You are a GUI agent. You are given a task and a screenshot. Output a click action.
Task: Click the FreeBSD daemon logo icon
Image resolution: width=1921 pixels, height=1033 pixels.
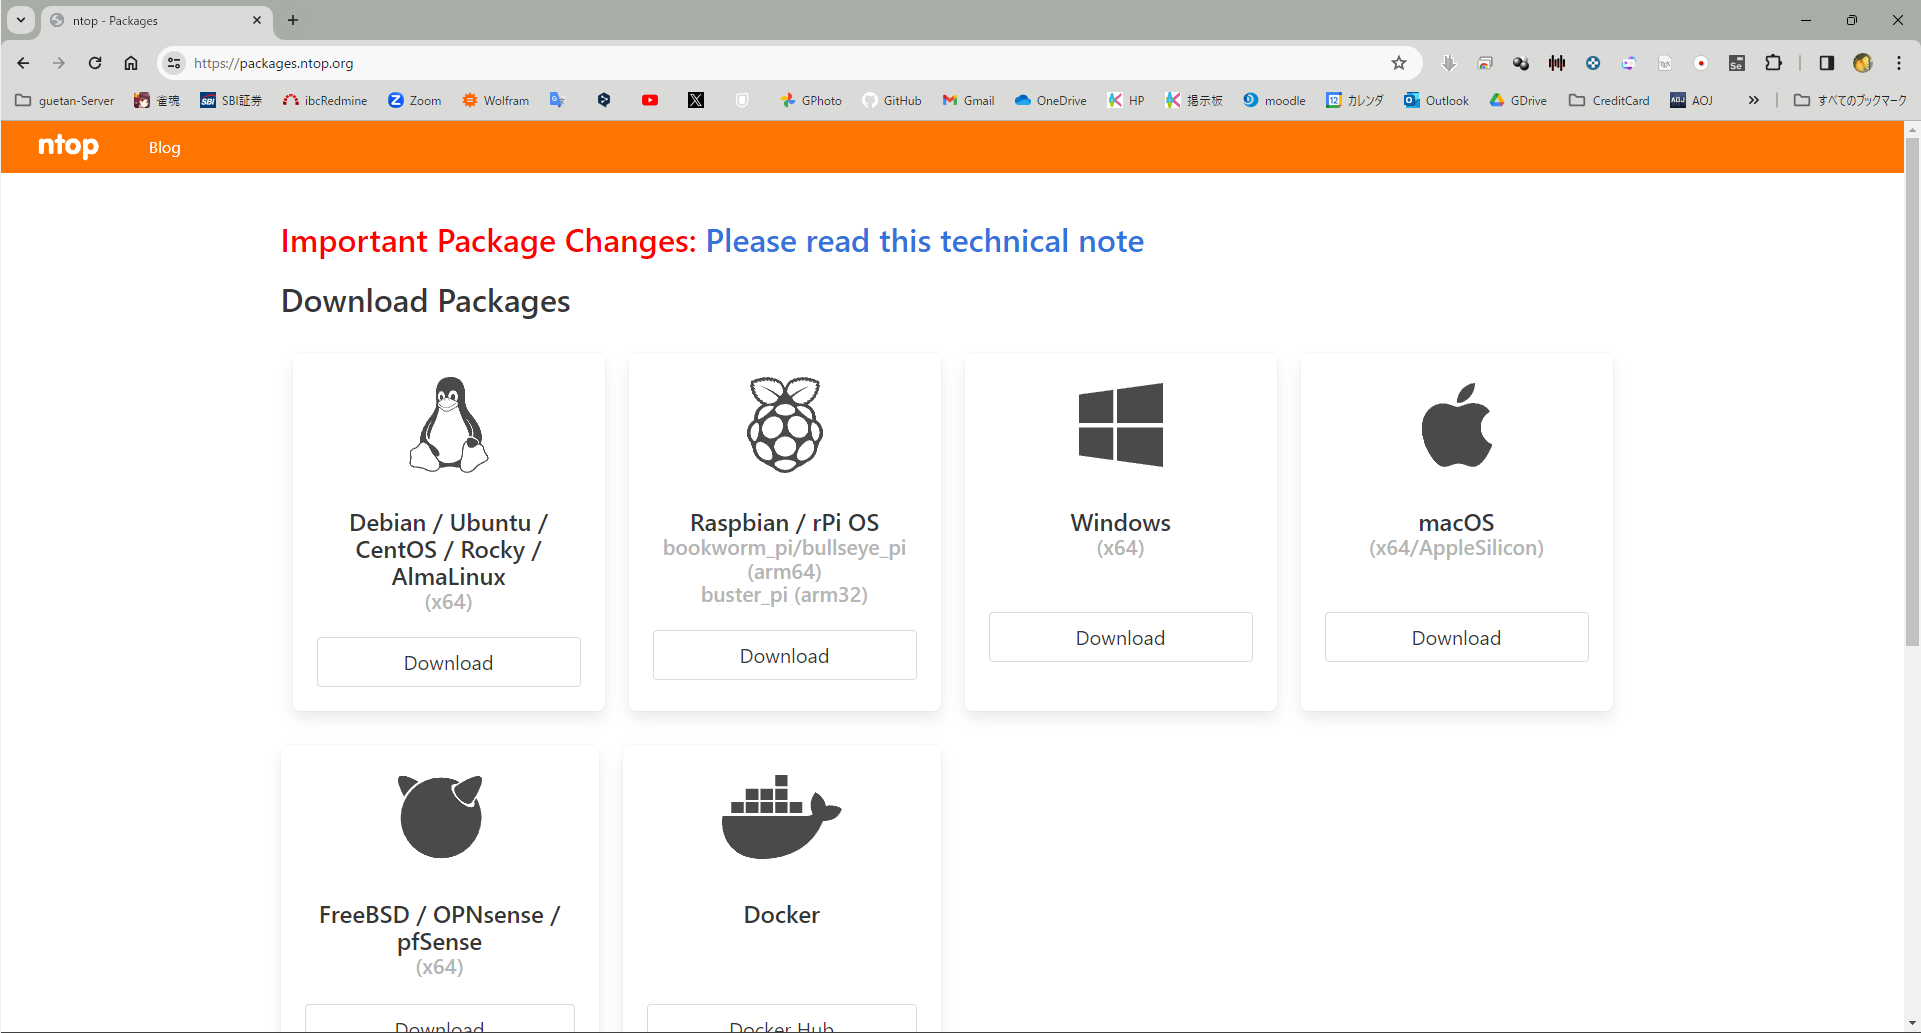pos(440,816)
